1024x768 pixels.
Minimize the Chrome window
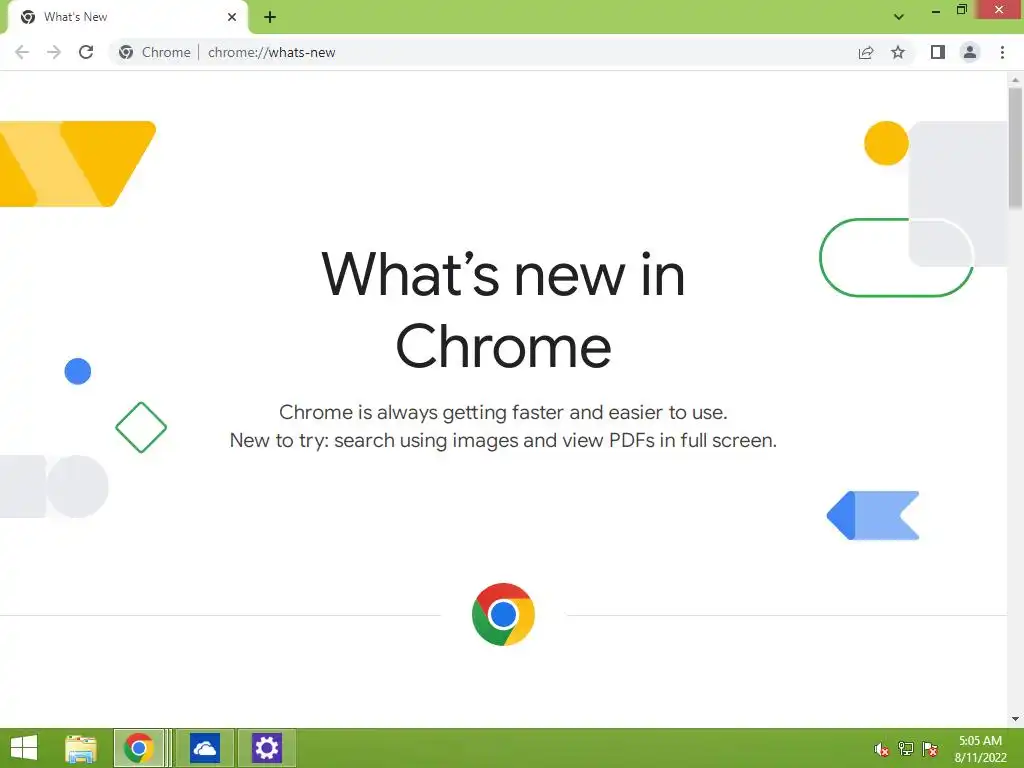point(936,10)
